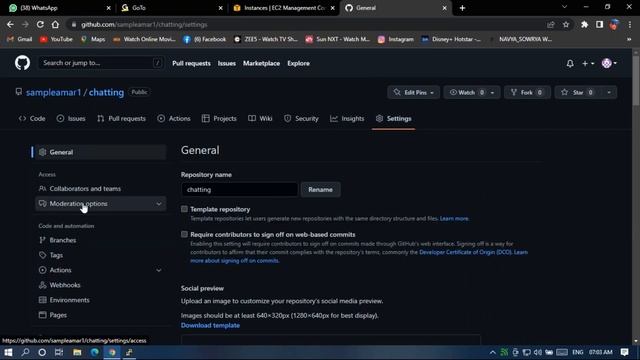Open Branches settings
The height and width of the screenshot is (360, 640).
[x=100, y=240]
